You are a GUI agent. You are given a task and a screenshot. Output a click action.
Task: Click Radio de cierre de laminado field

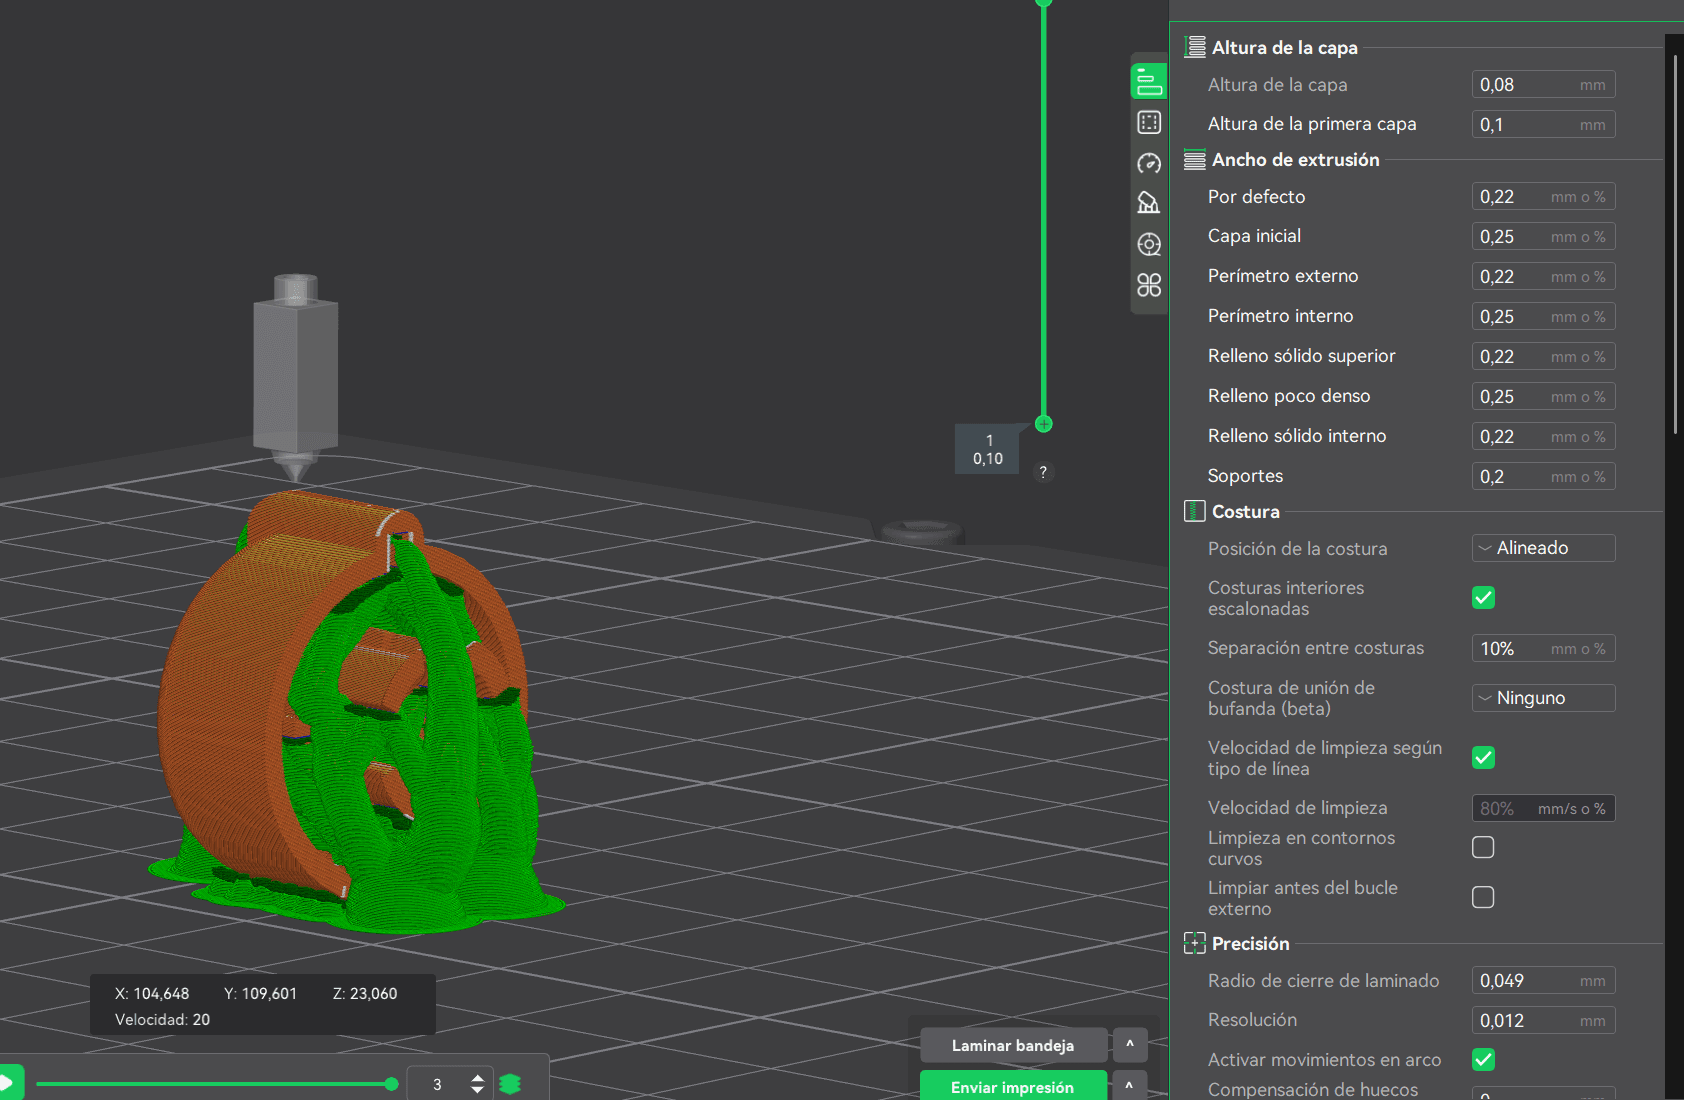pos(1543,981)
